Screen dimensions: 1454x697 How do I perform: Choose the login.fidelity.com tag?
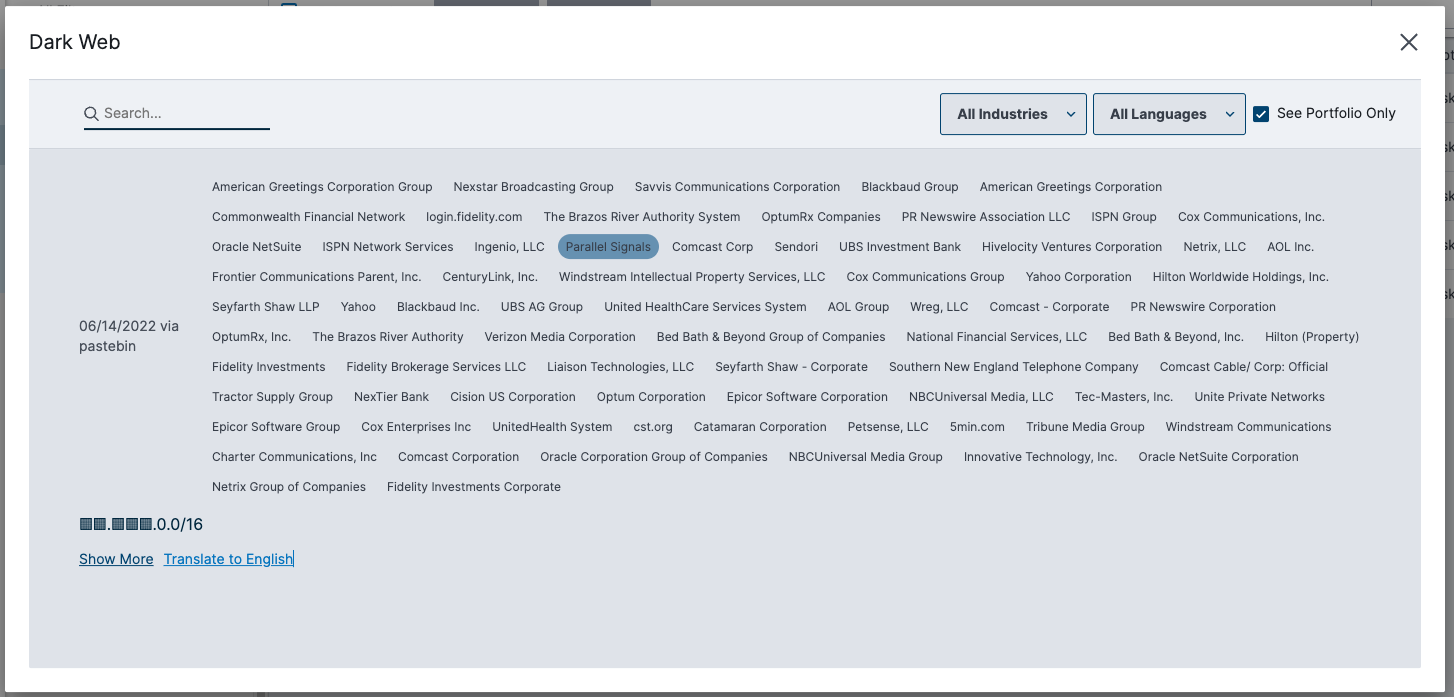(x=474, y=217)
